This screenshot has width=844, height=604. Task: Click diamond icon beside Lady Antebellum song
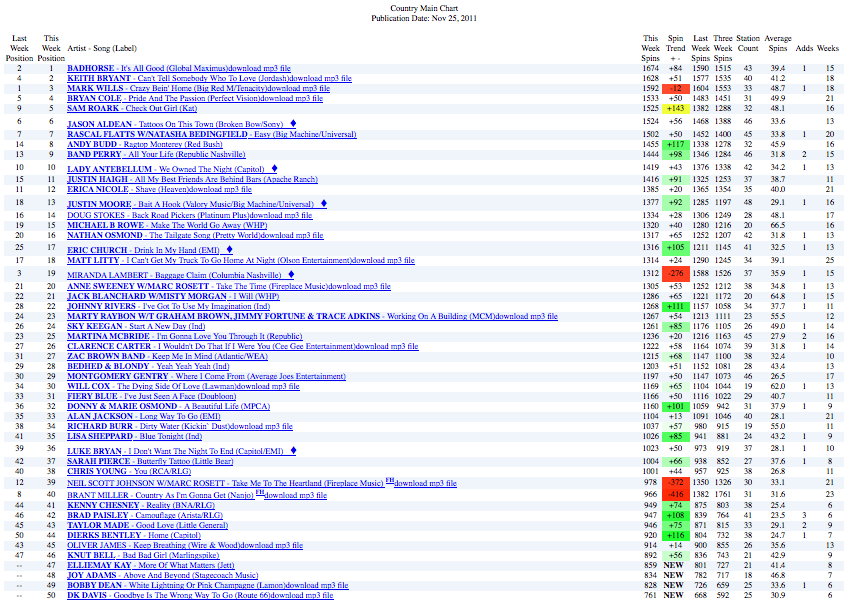click(x=274, y=168)
